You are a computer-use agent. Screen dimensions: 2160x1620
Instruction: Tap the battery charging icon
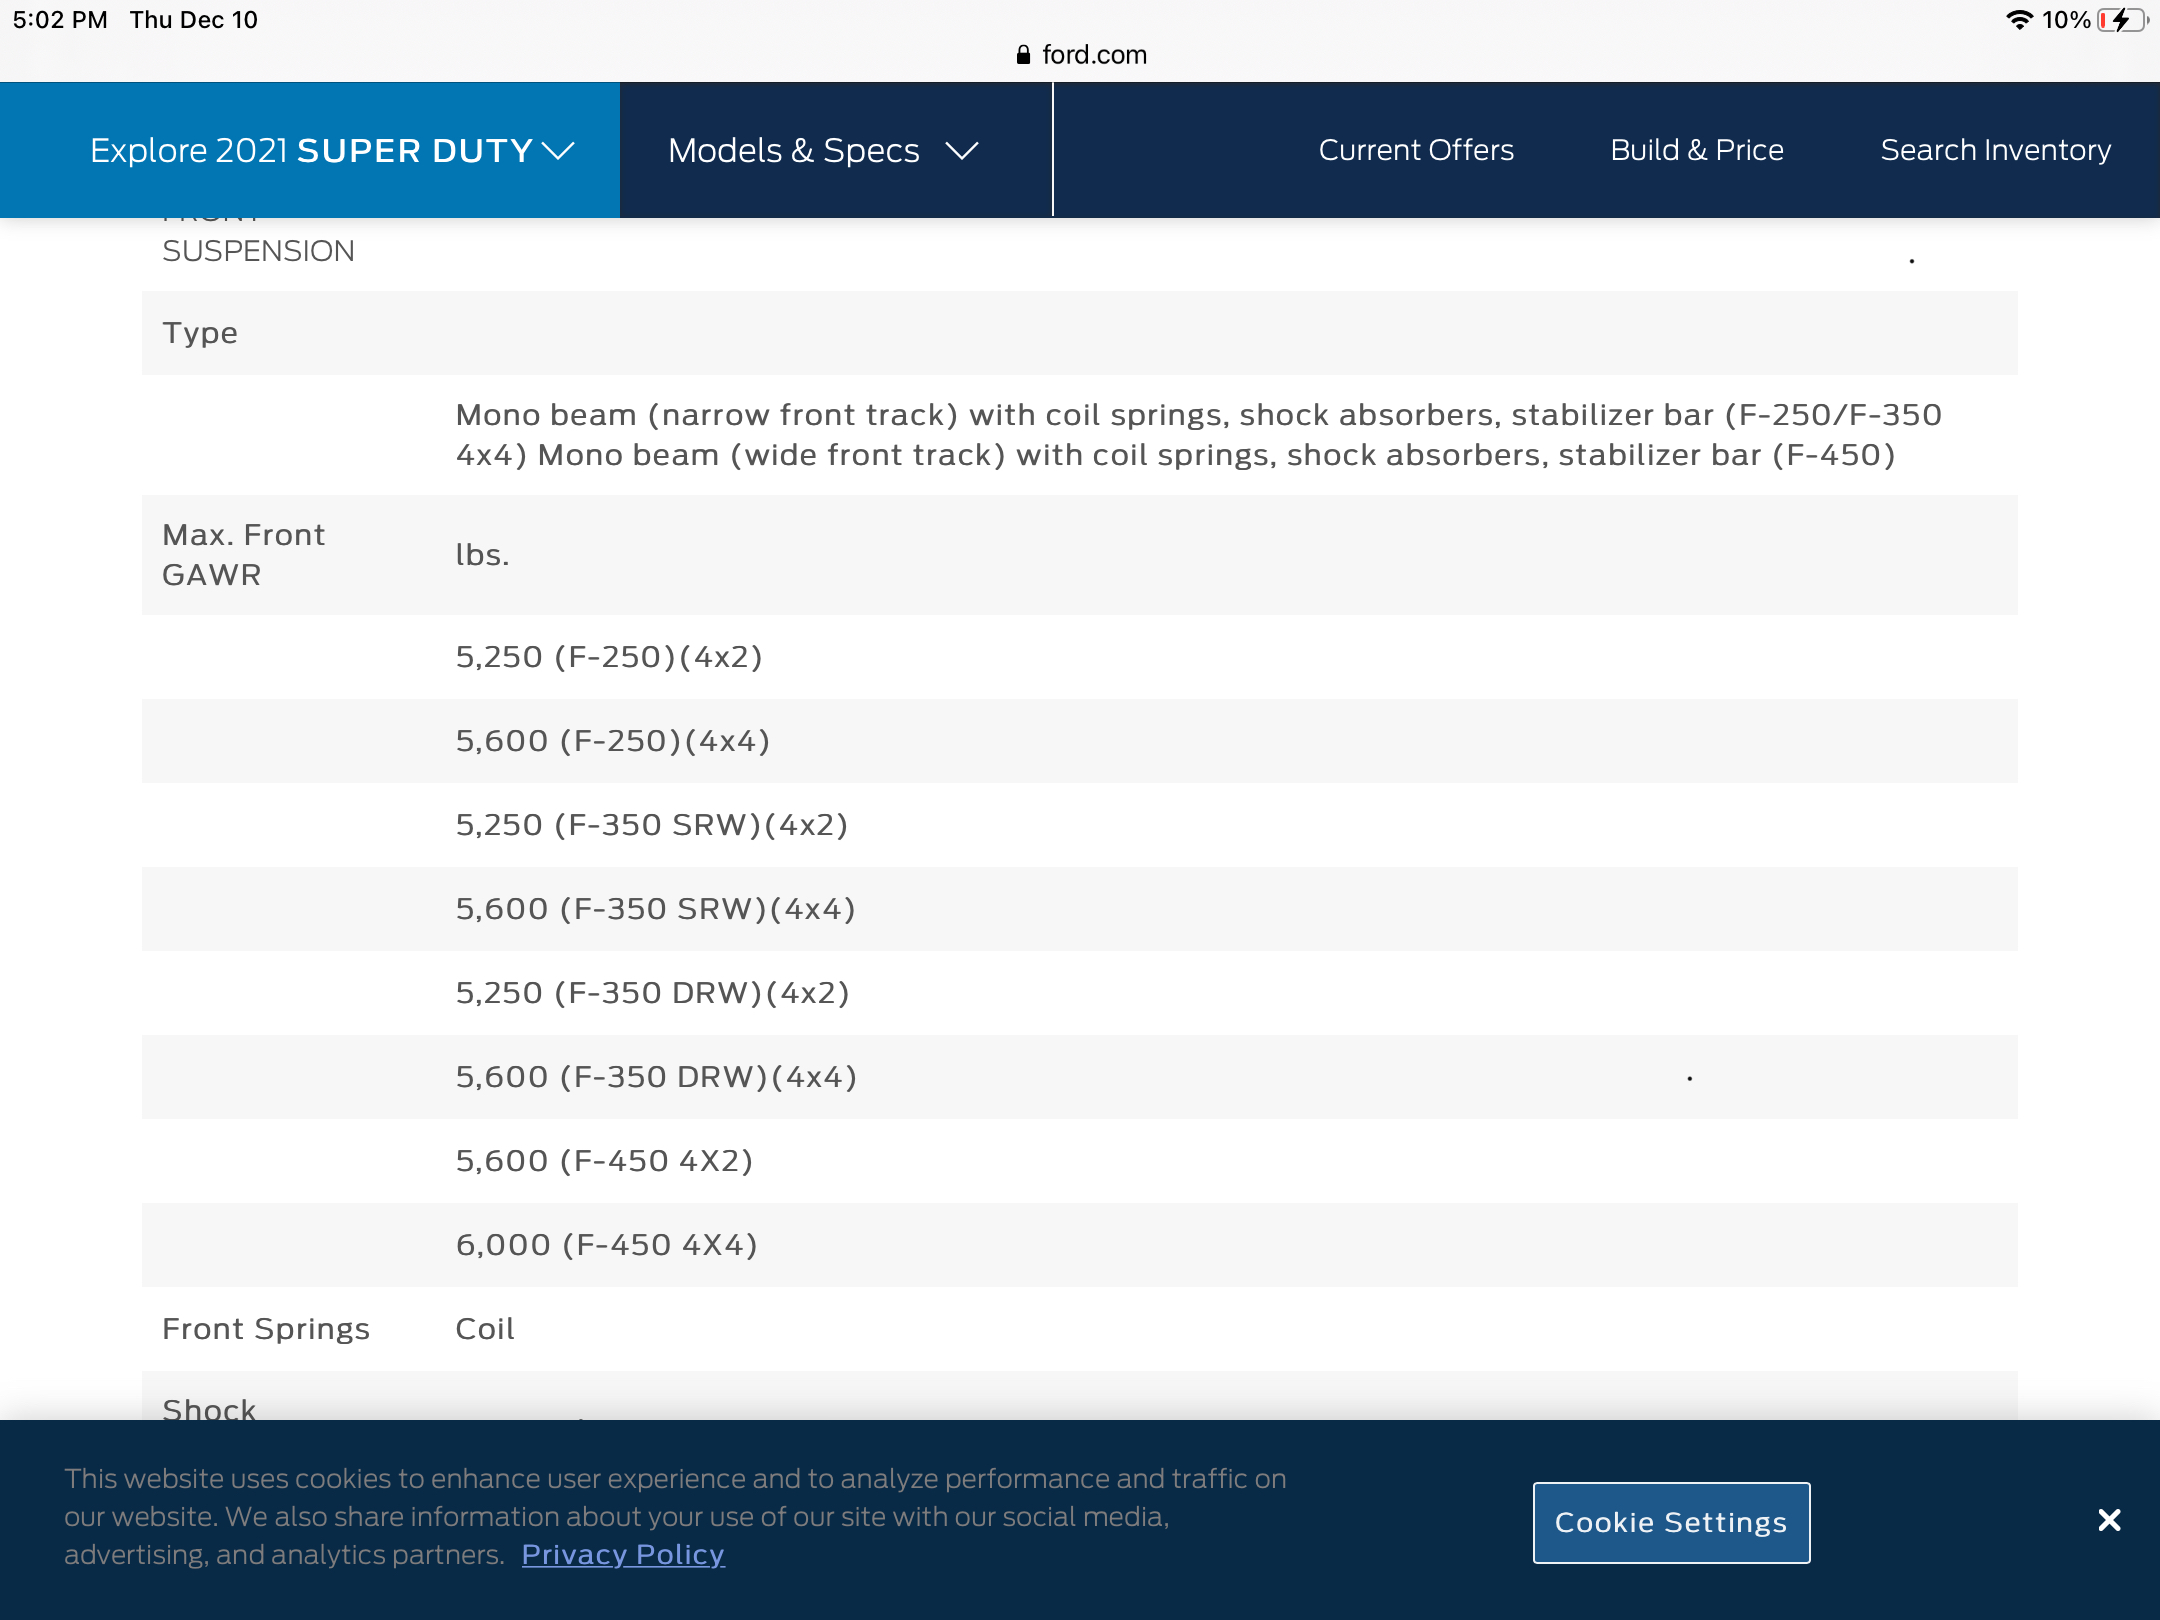tap(2122, 20)
